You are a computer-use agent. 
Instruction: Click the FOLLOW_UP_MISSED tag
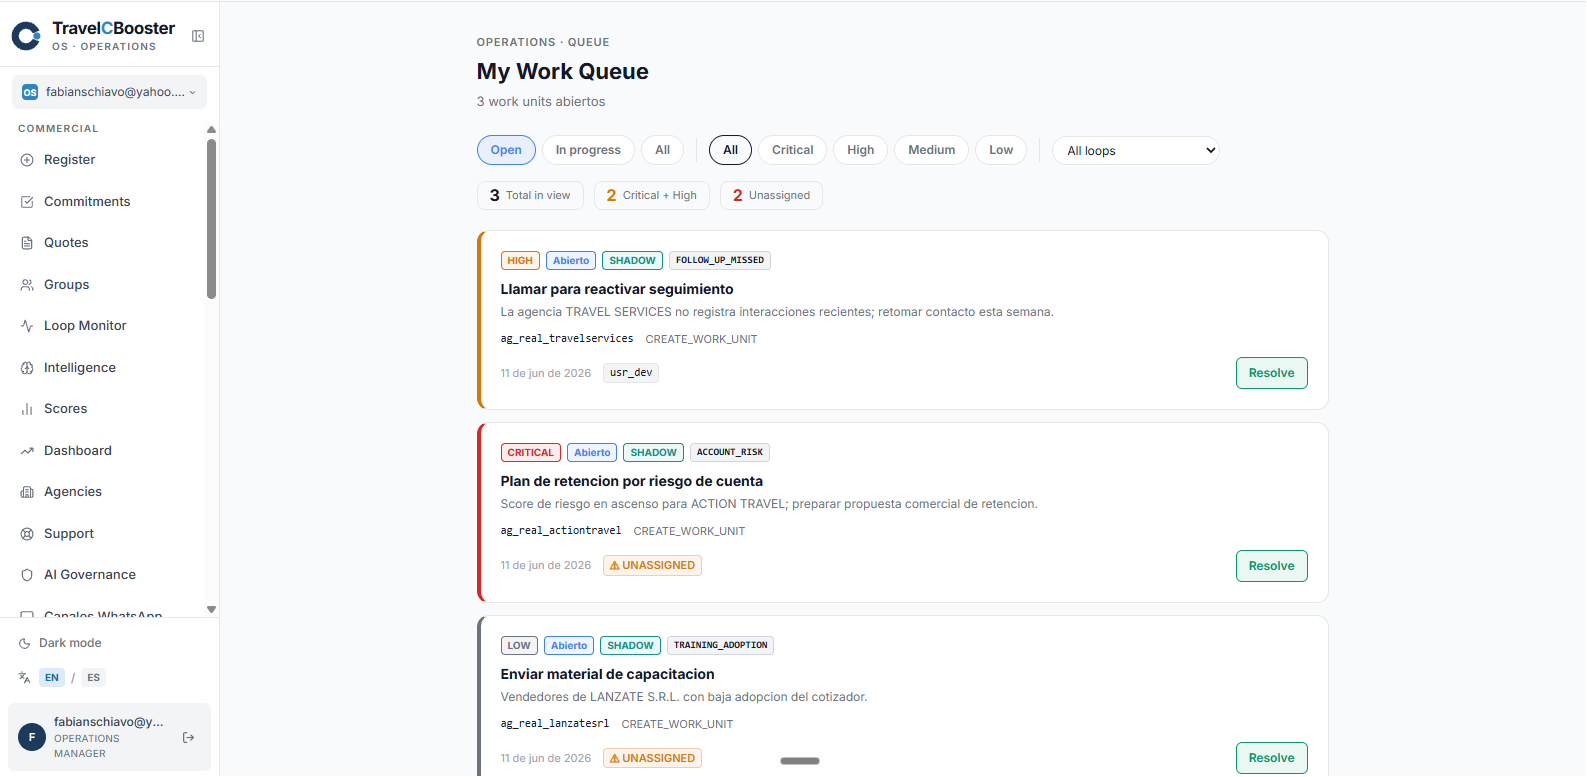[x=720, y=261]
